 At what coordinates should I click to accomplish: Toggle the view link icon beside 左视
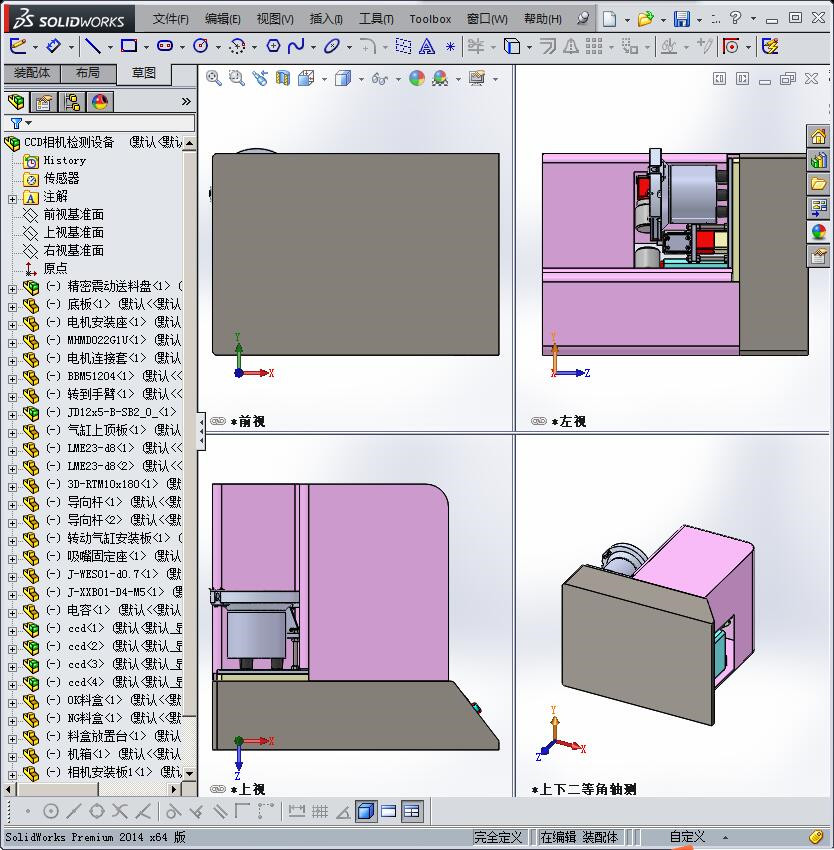[538, 421]
